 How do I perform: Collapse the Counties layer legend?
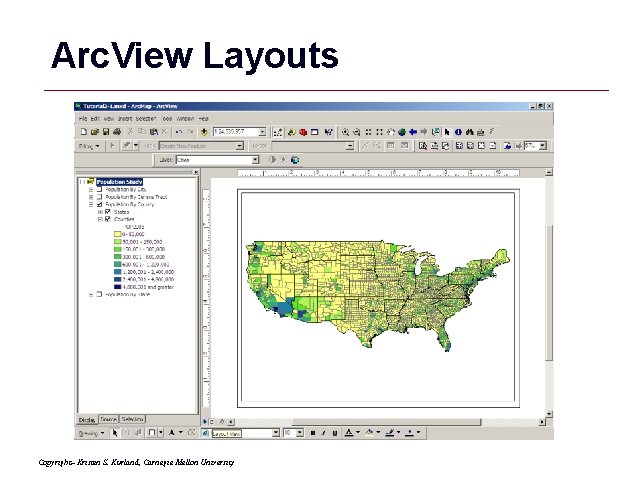[x=100, y=219]
